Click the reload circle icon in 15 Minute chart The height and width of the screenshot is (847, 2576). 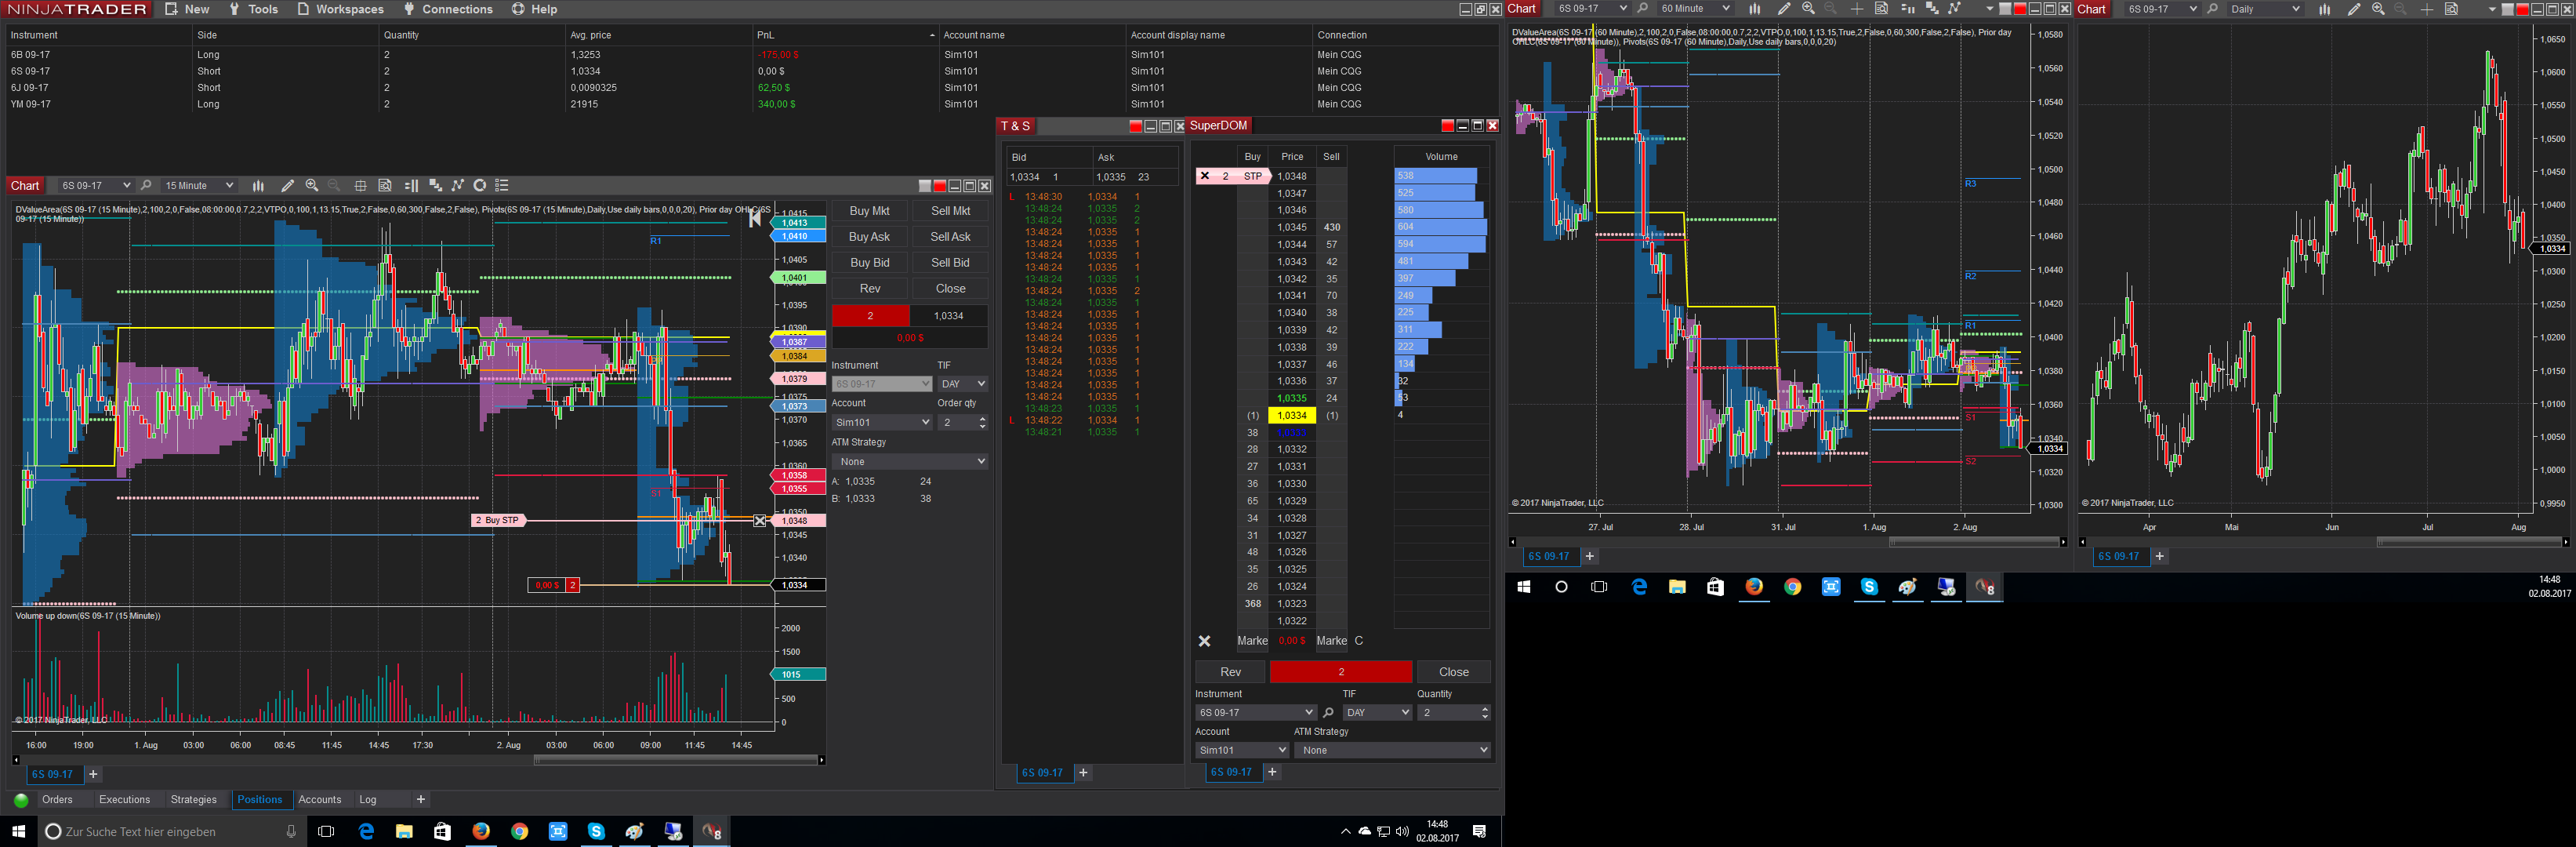(480, 185)
